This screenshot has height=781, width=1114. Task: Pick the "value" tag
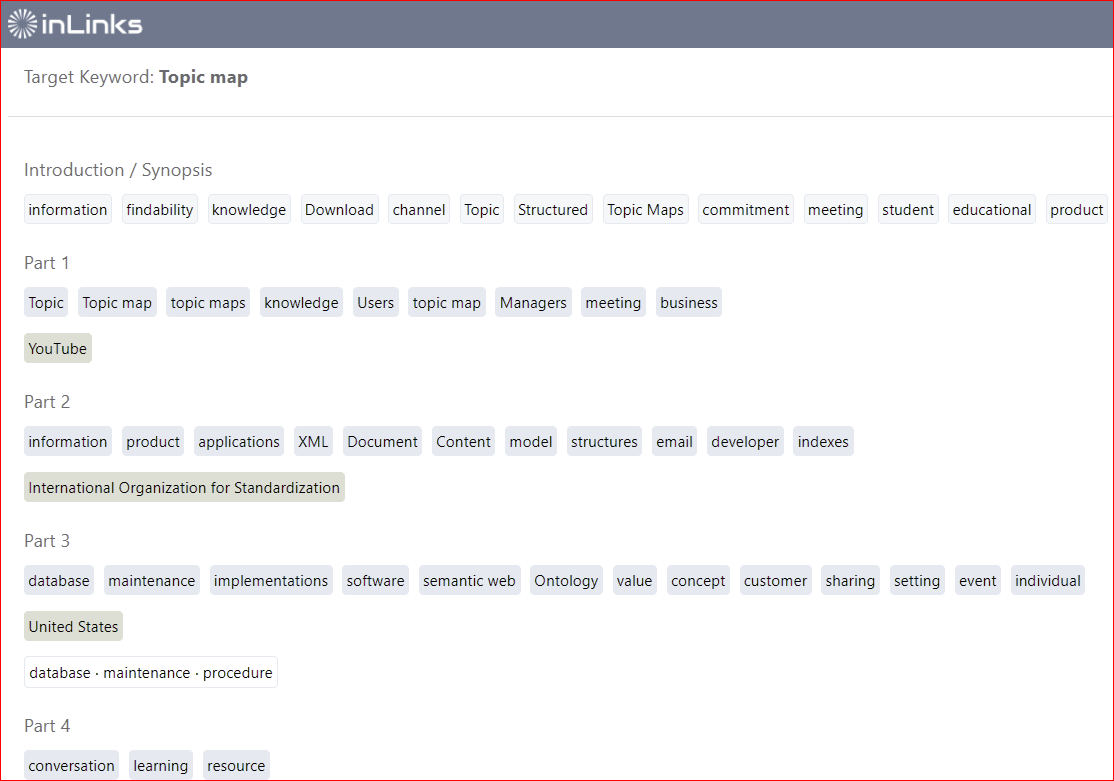pyautogui.click(x=634, y=581)
